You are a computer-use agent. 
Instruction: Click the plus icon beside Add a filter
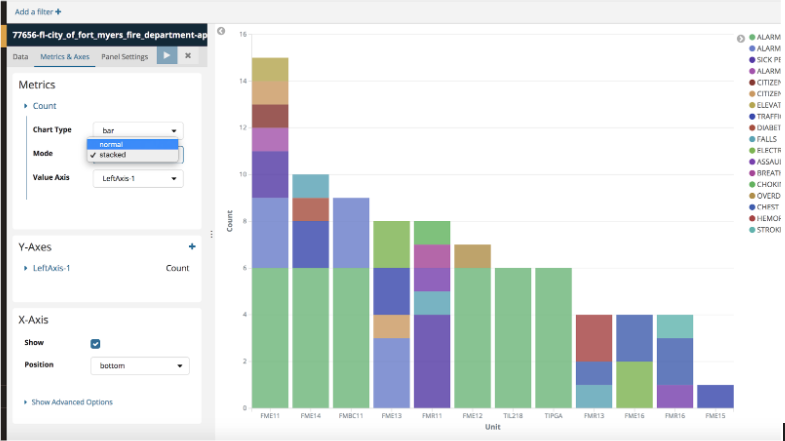tap(58, 12)
